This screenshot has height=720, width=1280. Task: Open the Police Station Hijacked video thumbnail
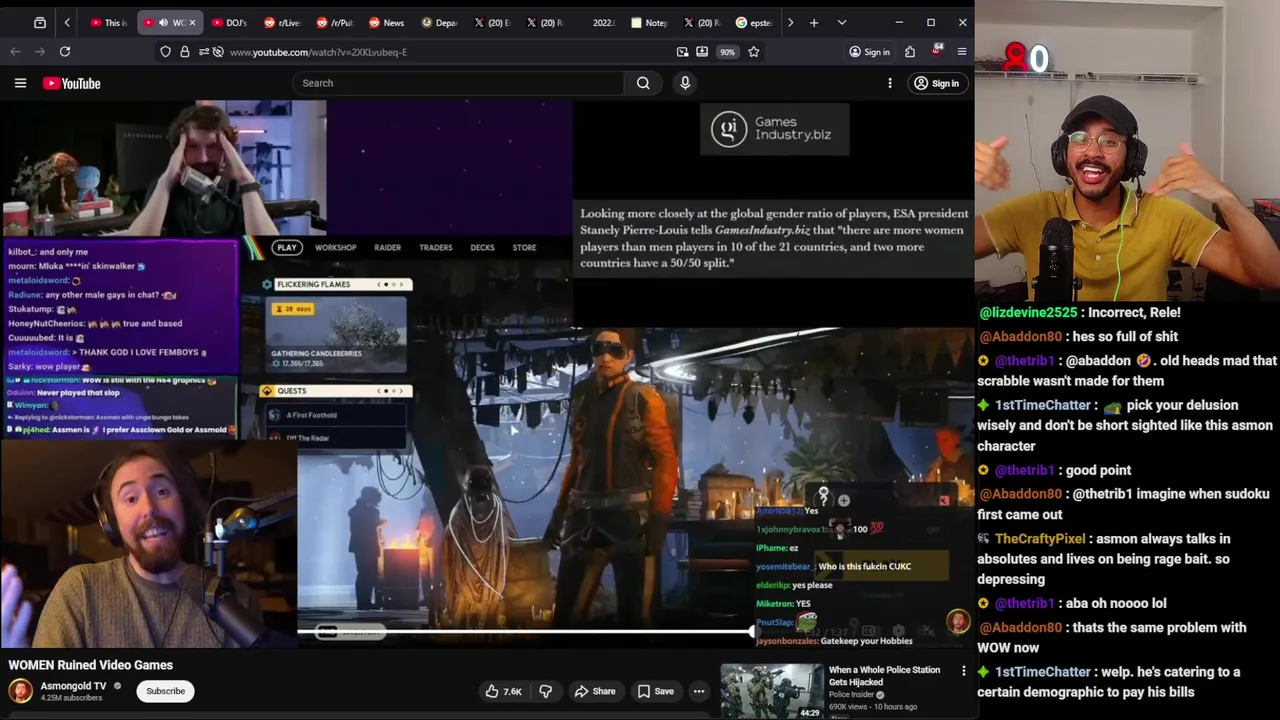pyautogui.click(x=772, y=691)
